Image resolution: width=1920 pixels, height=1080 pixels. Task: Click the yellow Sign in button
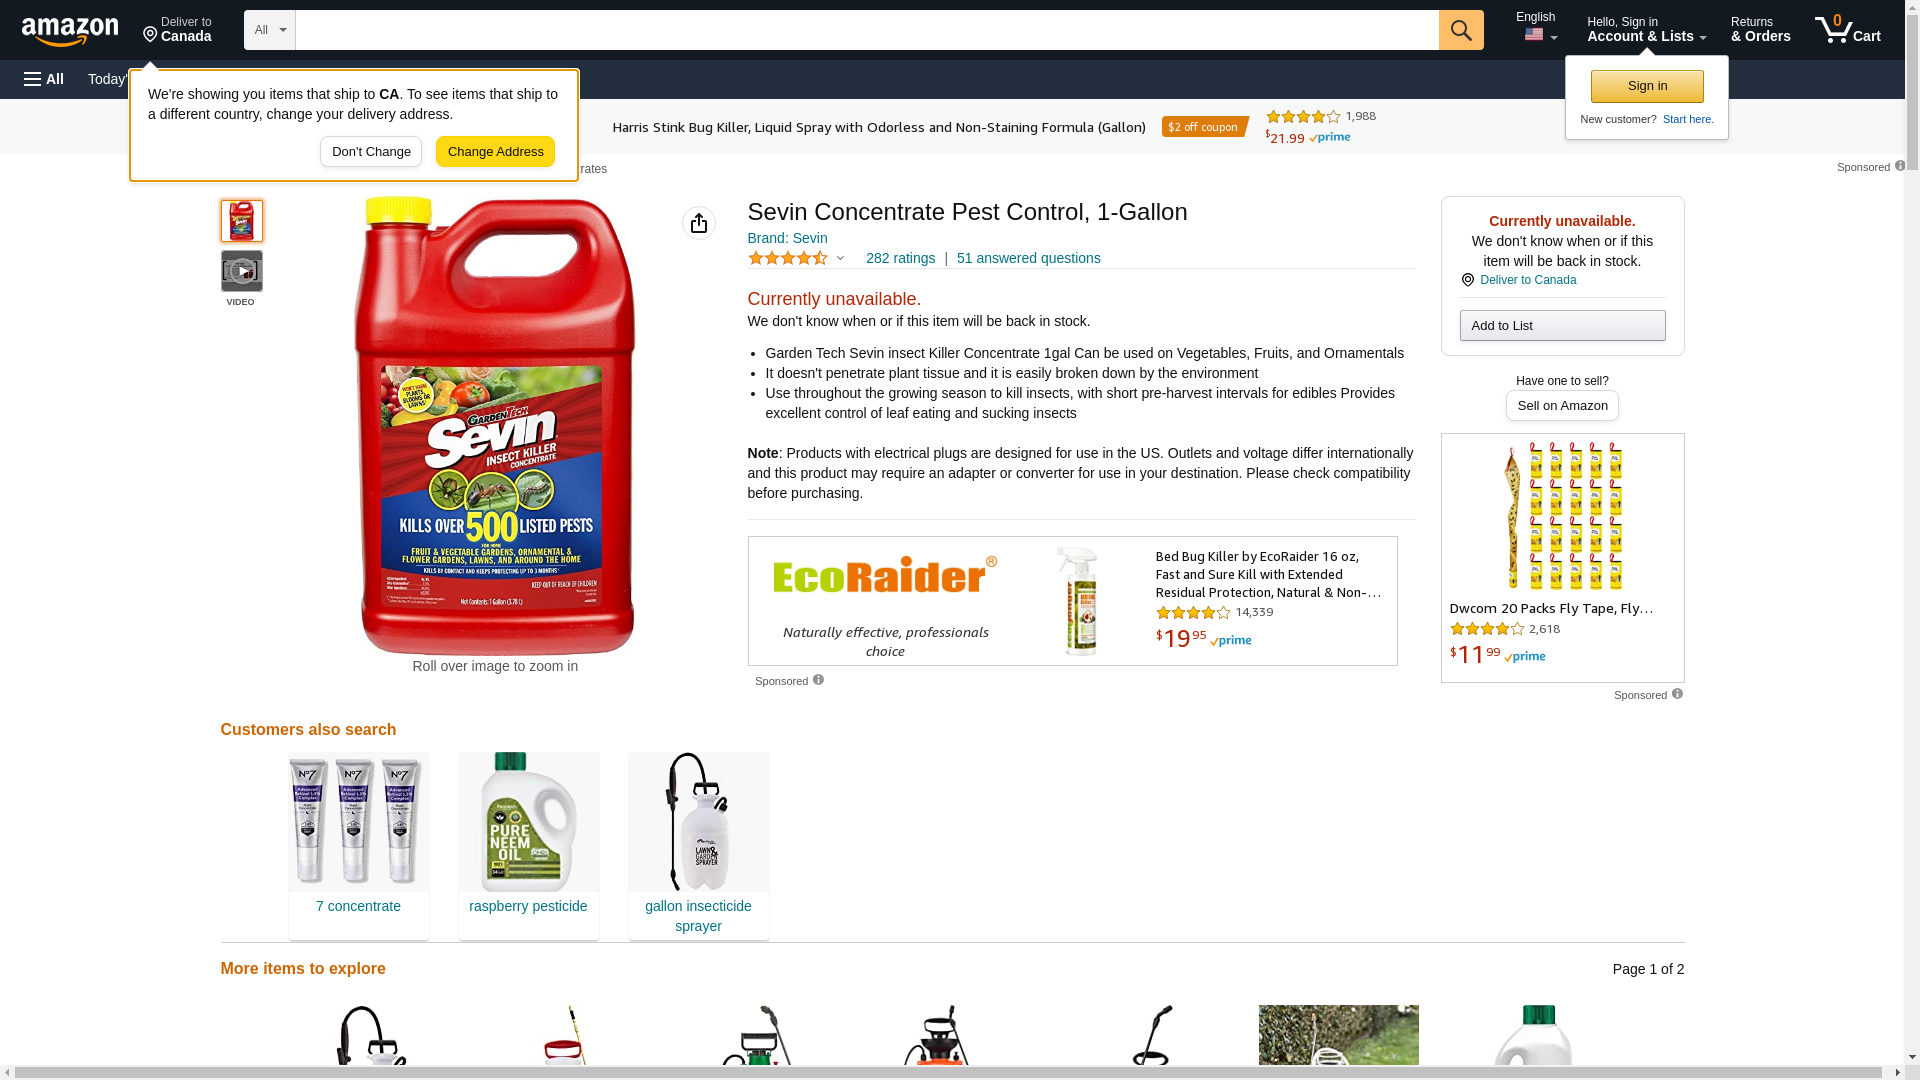point(1647,86)
